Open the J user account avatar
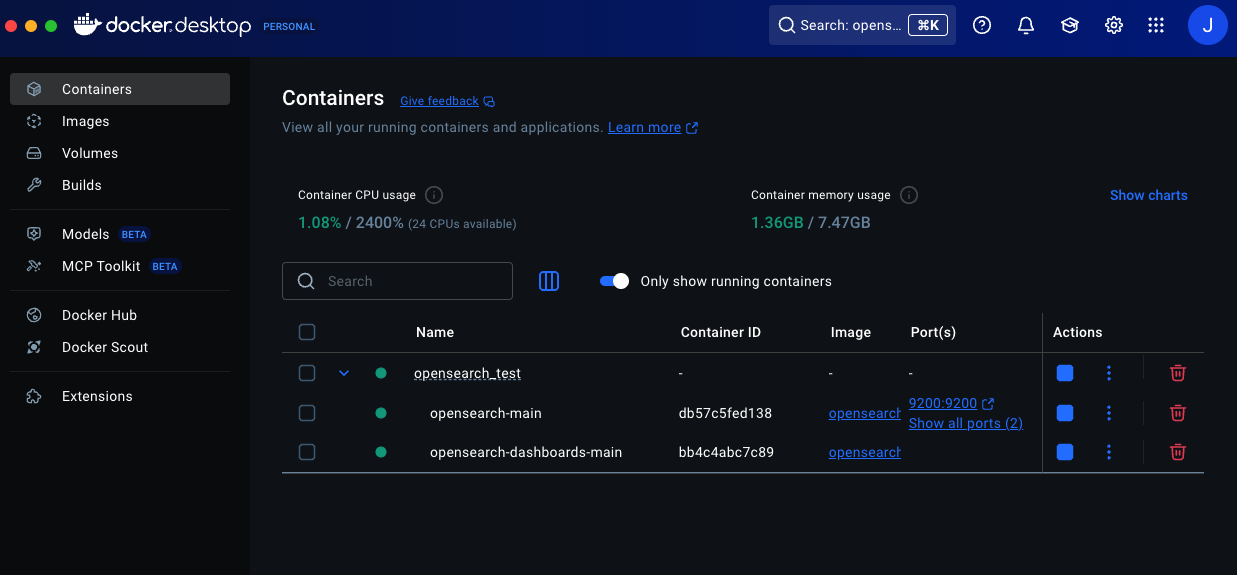 pos(1208,25)
